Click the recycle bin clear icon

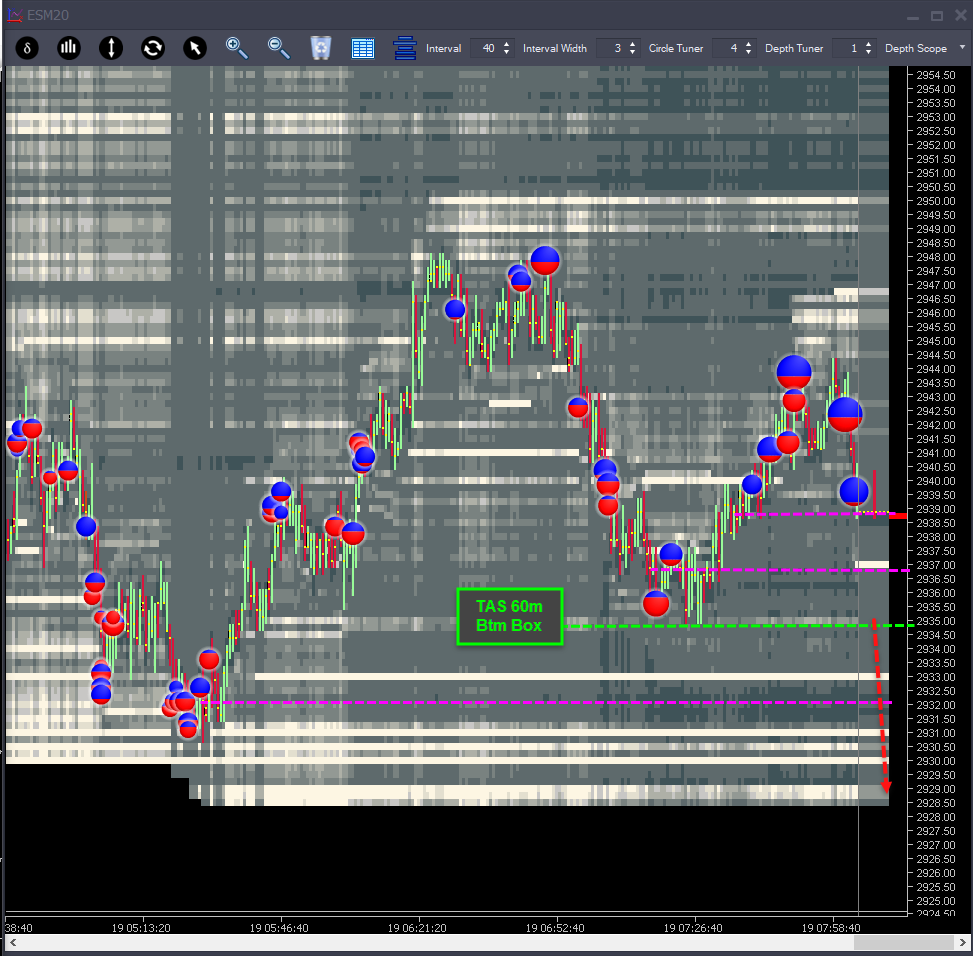321,48
